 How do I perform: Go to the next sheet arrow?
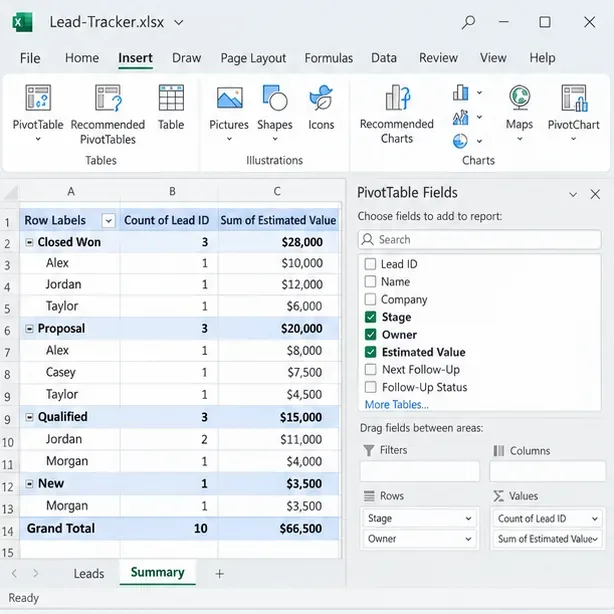click(x=36, y=574)
